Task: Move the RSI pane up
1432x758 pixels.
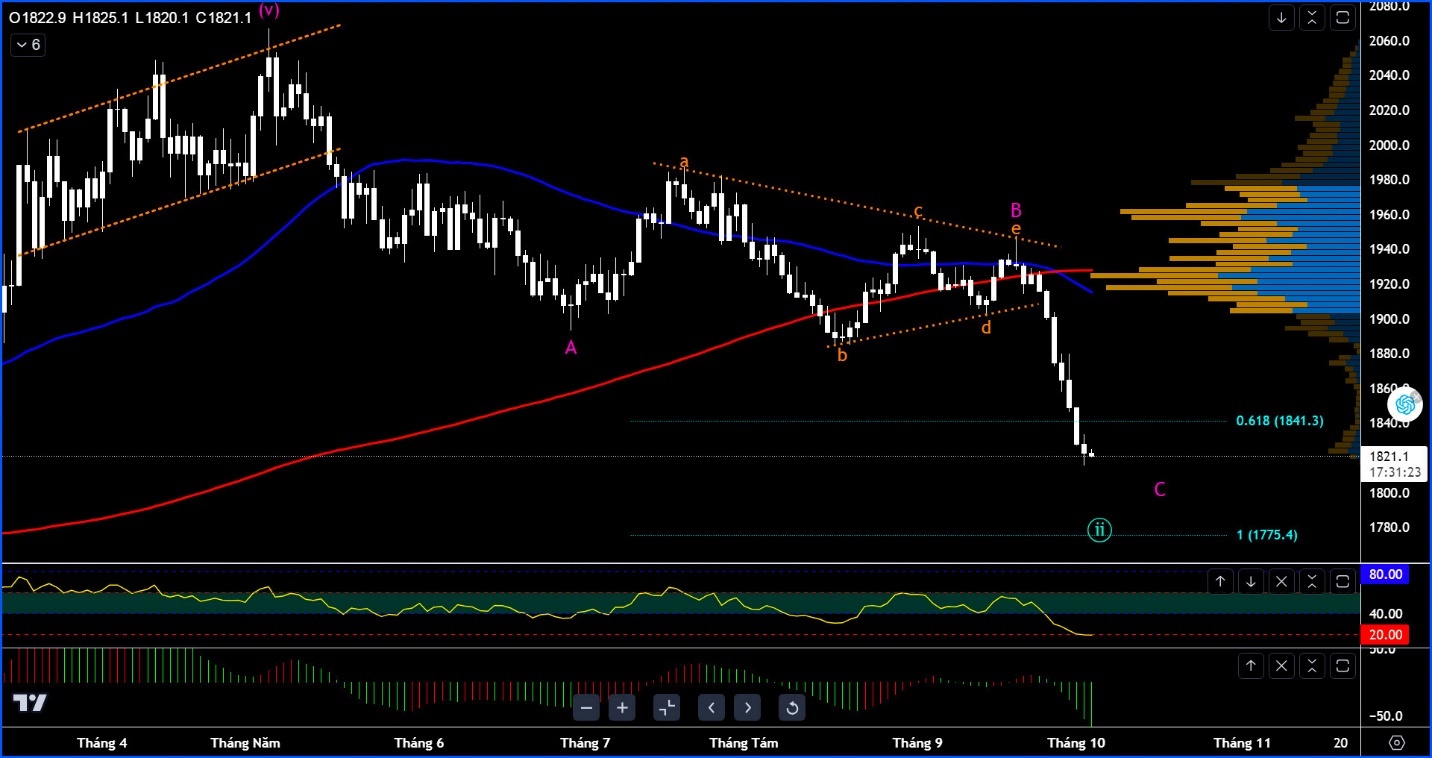Action: [x=1220, y=581]
